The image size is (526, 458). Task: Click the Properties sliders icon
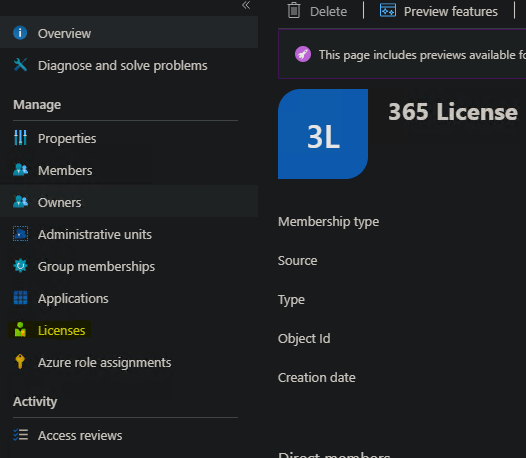[20, 138]
